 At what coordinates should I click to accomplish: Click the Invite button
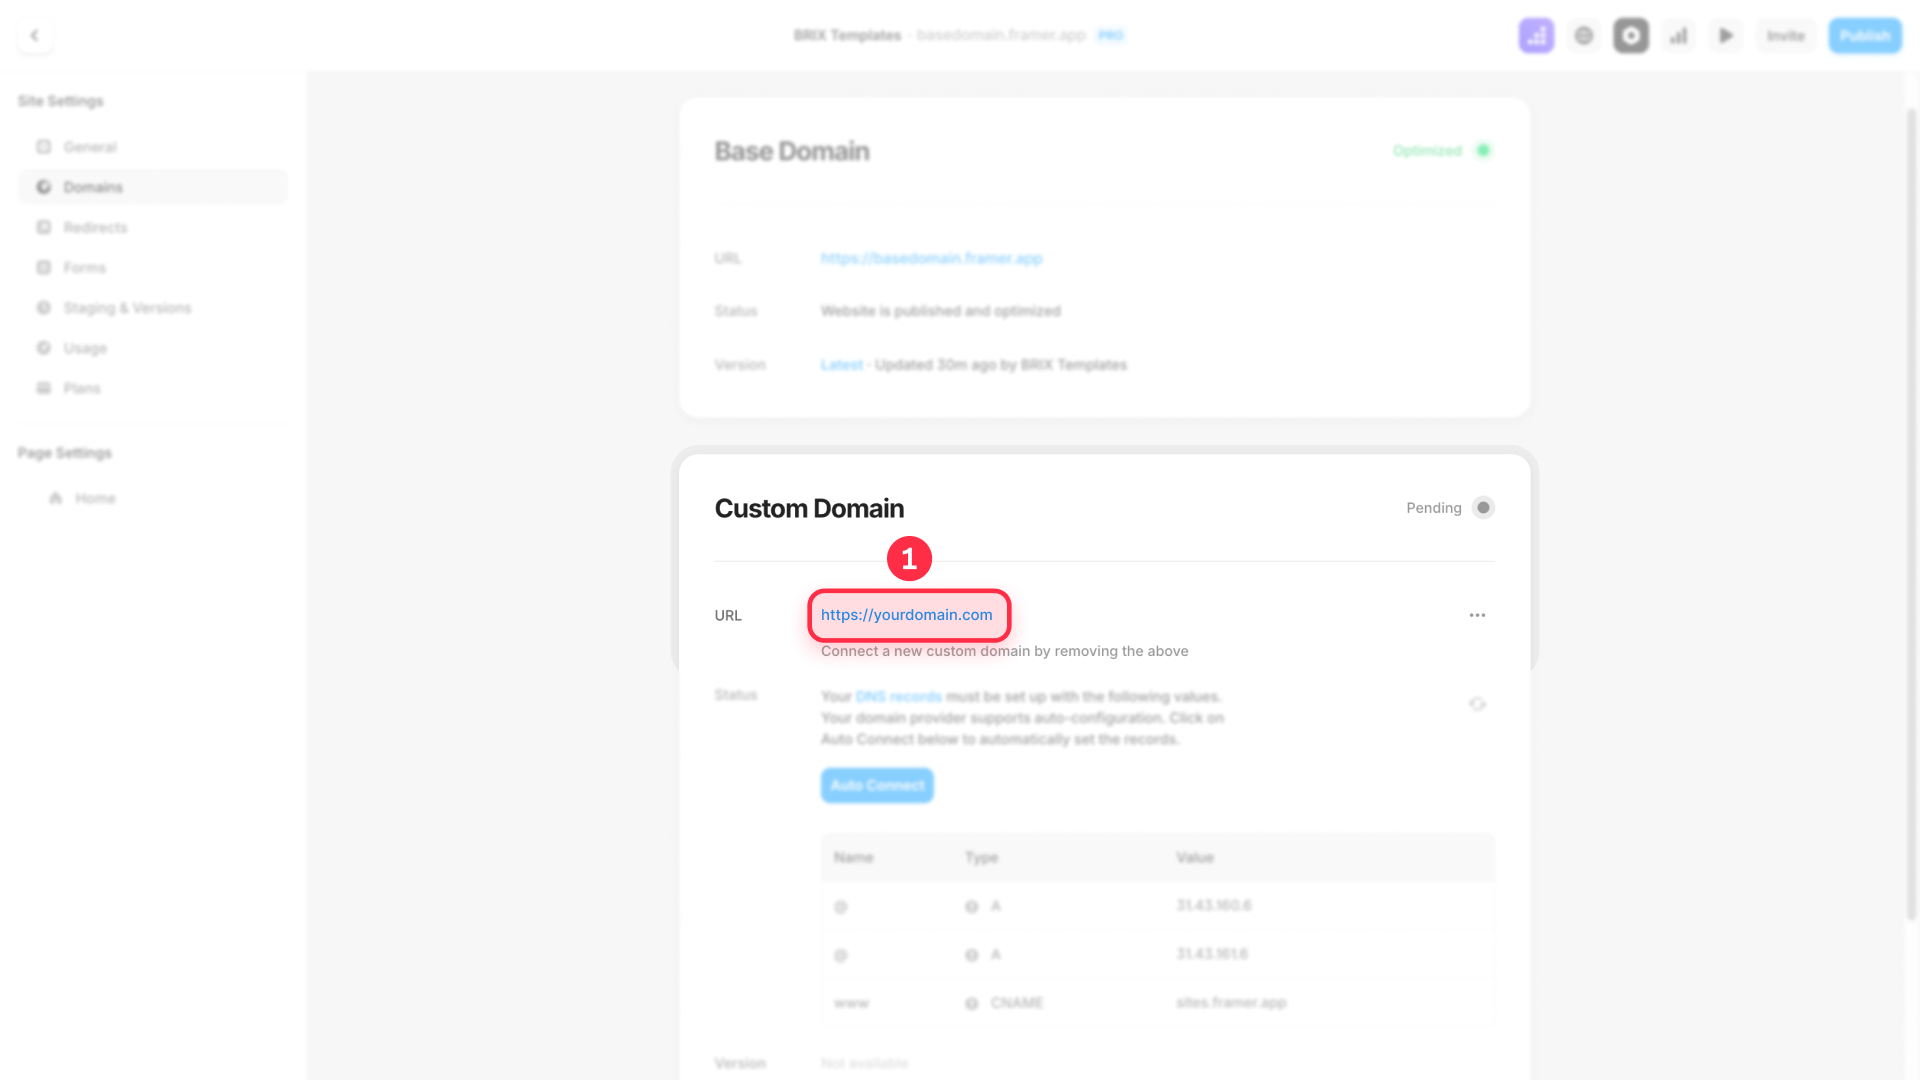[x=1785, y=36]
